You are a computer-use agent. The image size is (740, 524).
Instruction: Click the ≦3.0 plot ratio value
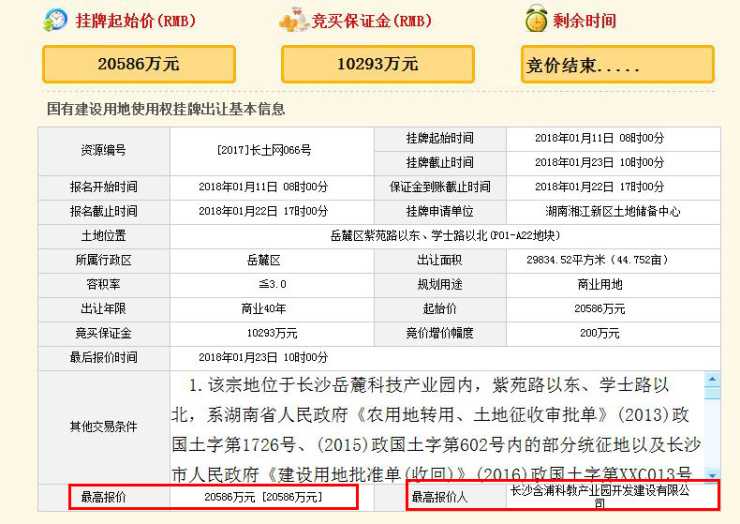click(x=272, y=284)
